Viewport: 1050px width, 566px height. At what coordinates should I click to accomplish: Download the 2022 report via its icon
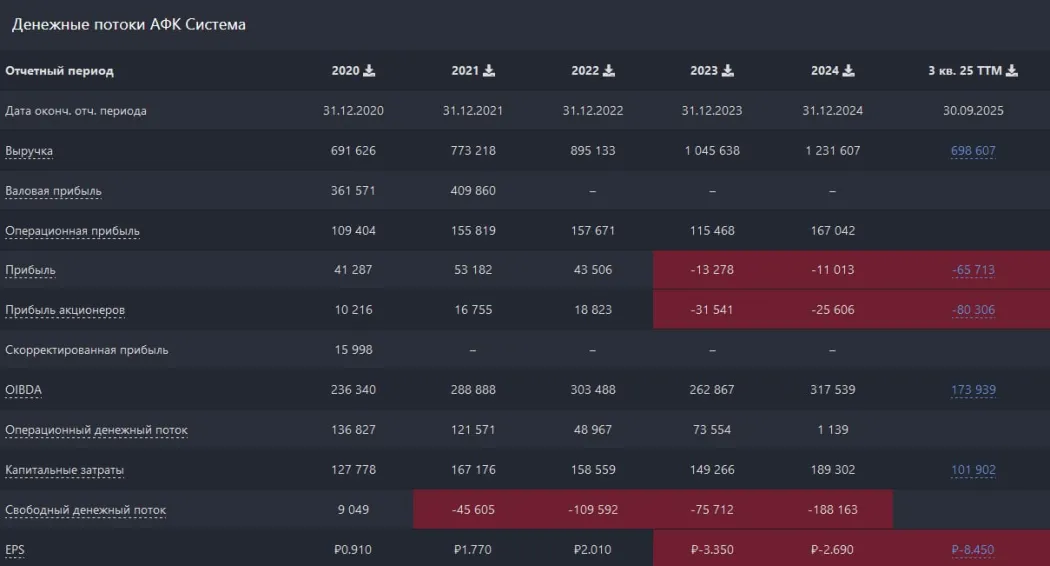click(609, 71)
